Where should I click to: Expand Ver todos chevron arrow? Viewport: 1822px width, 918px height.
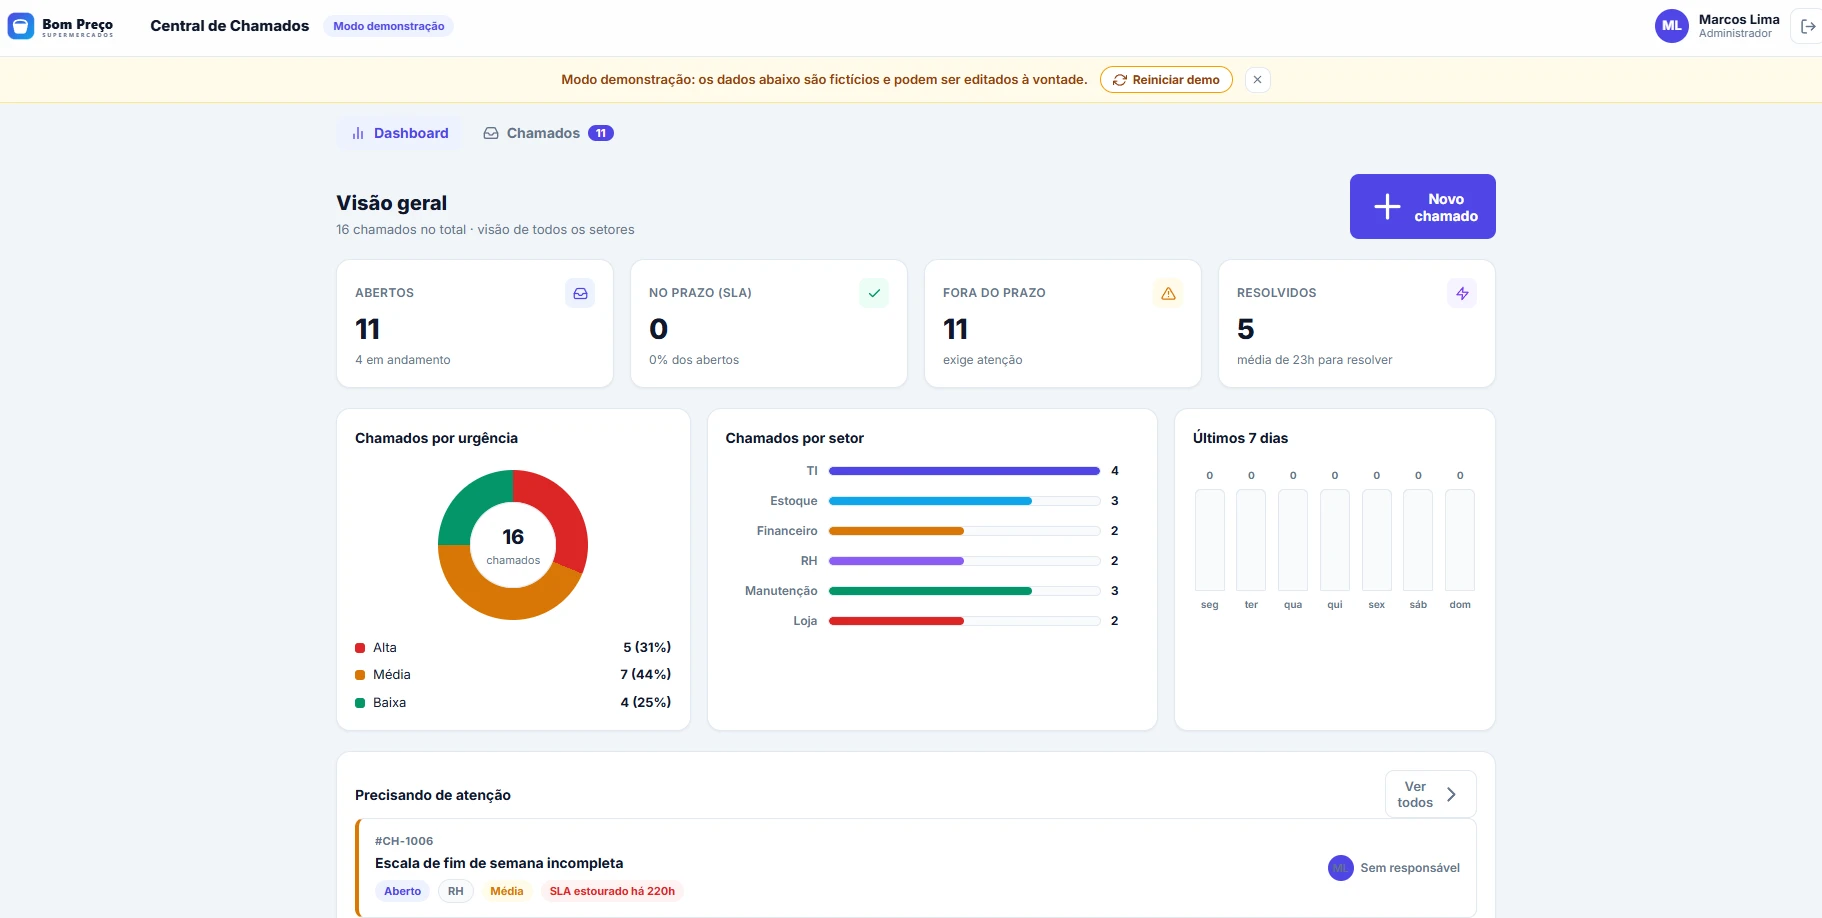click(1451, 795)
